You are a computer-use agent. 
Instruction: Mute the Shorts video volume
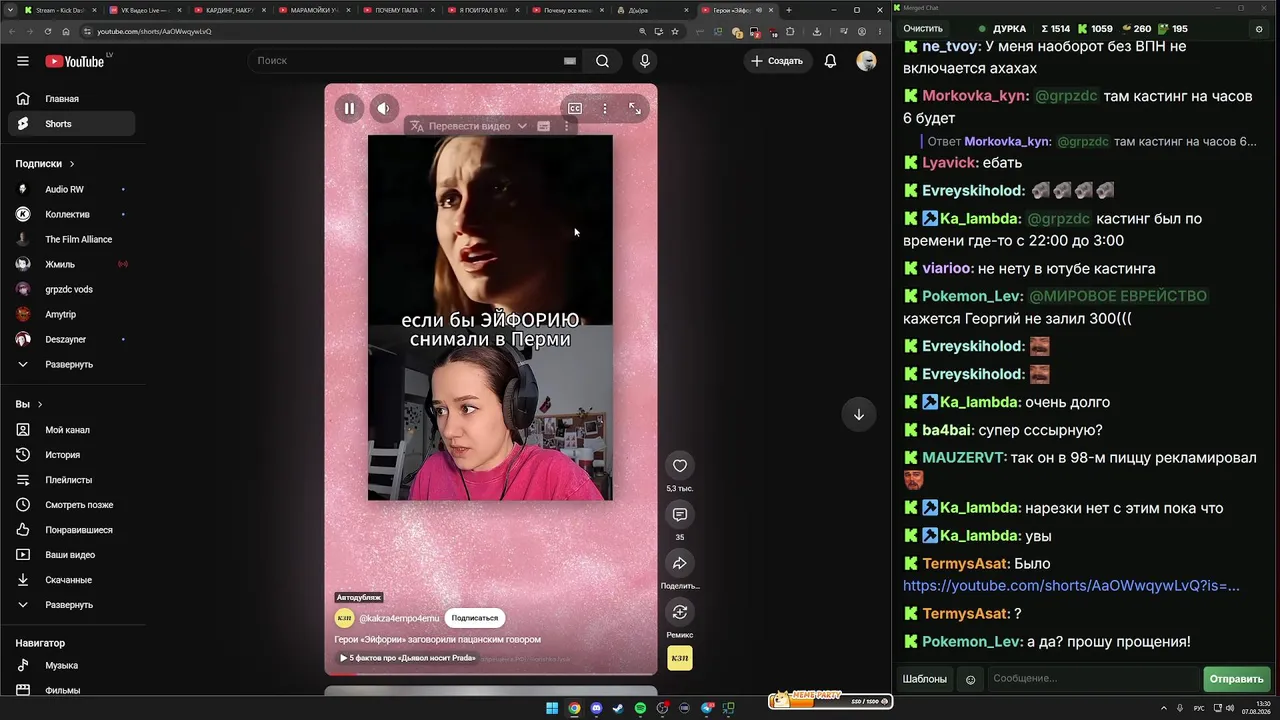[x=384, y=108]
